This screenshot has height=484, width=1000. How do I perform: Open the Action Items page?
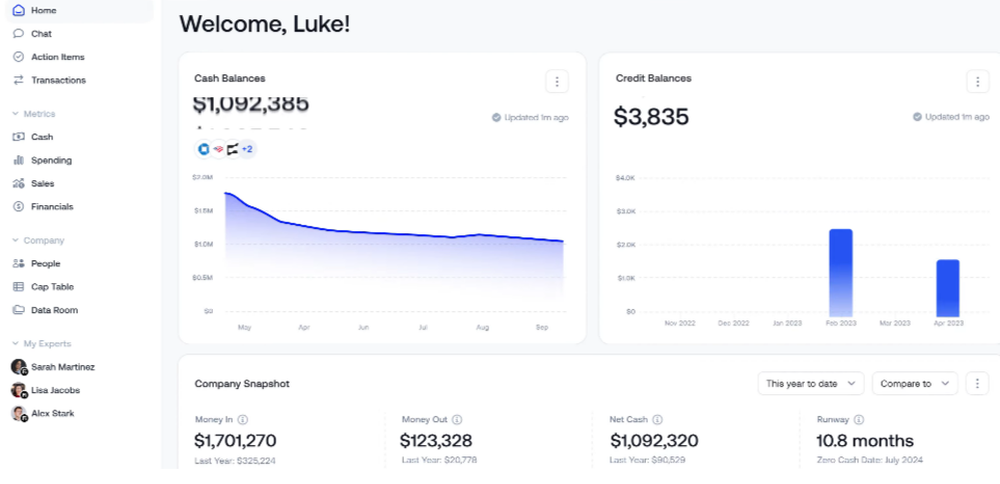pyautogui.click(x=57, y=57)
